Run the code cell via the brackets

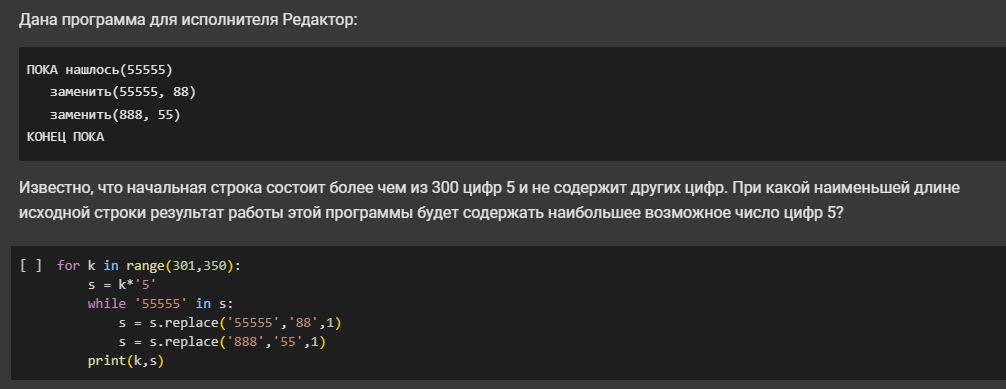click(x=31, y=265)
